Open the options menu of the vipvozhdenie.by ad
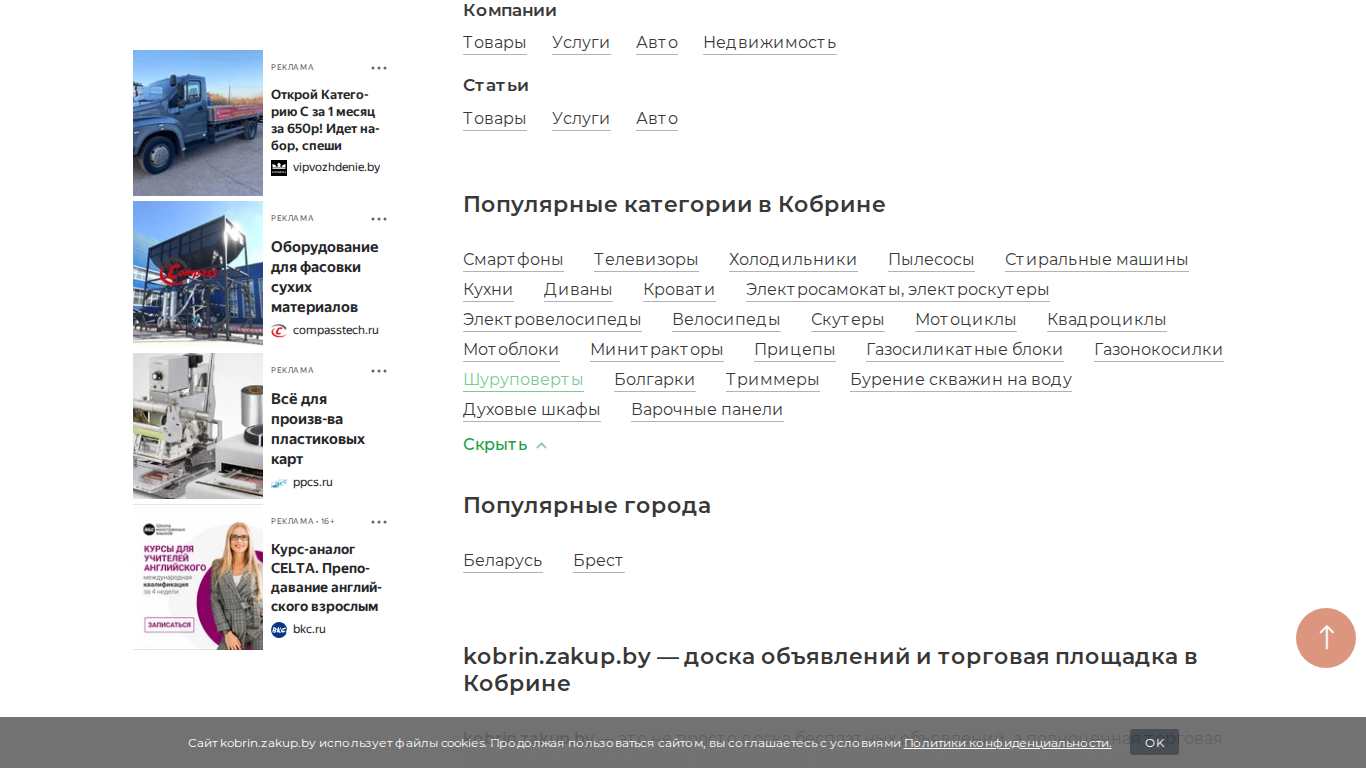The width and height of the screenshot is (1366, 768). (379, 68)
